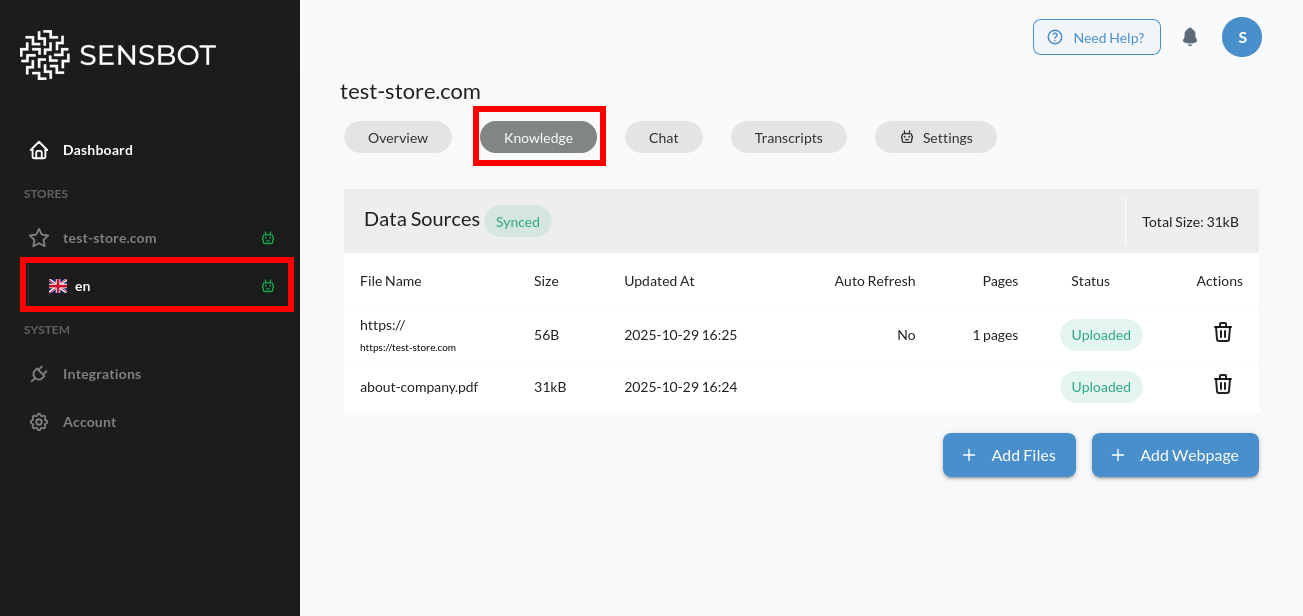Switch to the Transcripts tab
This screenshot has width=1303, height=616.
pos(788,137)
